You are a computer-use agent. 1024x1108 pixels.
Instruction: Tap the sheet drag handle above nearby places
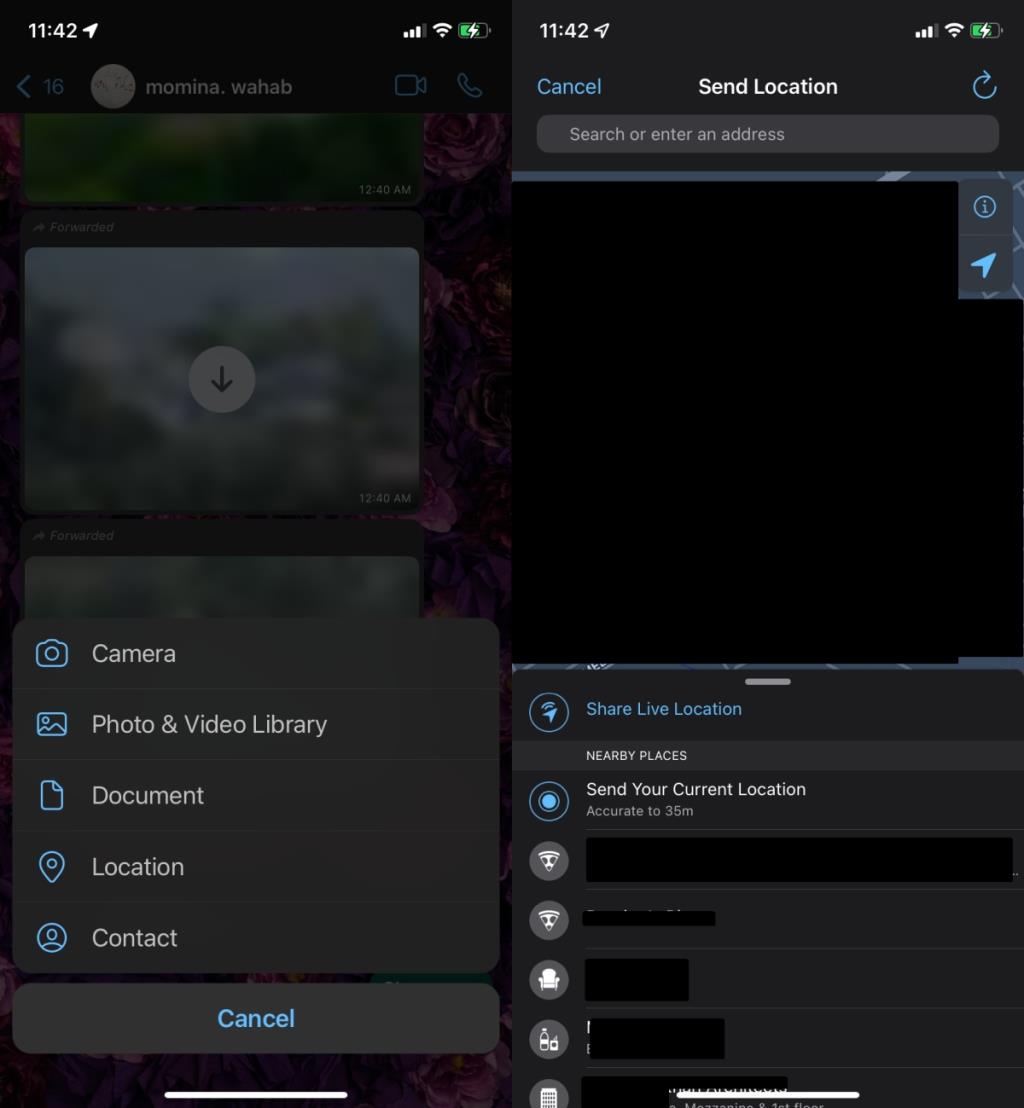tap(768, 681)
